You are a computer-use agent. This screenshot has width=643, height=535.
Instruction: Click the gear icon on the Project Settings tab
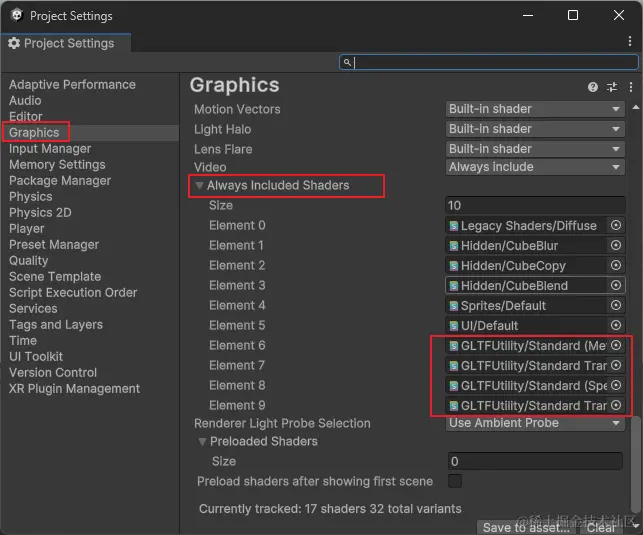(x=14, y=43)
